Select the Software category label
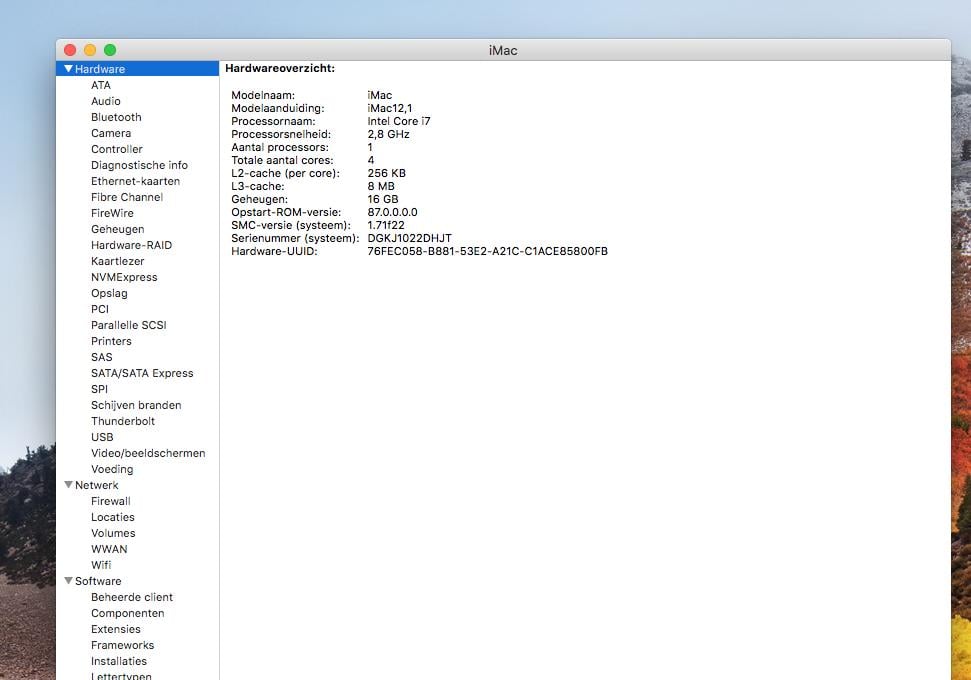This screenshot has width=971, height=680. point(98,582)
